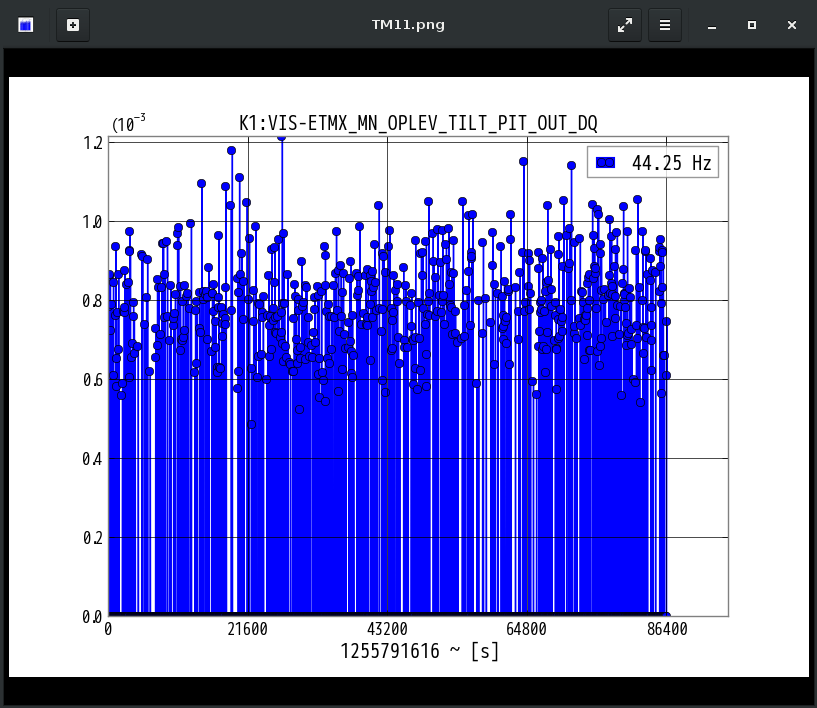
Task: Click the x-axis label 1255791616 ~ [s]
Action: [419, 651]
